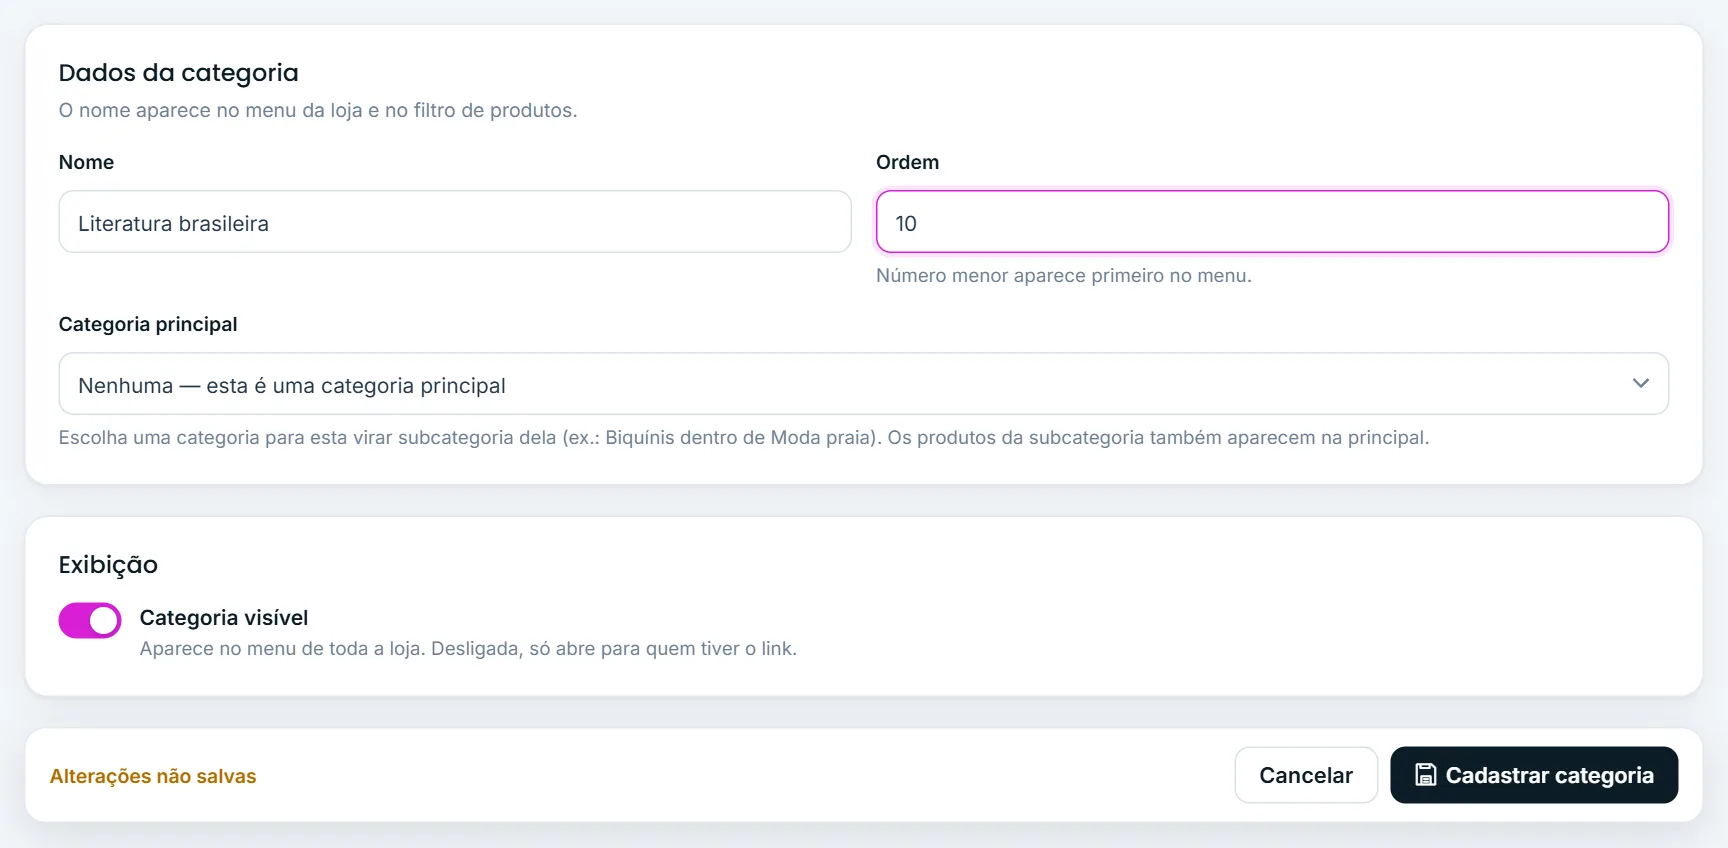The image size is (1728, 848).
Task: Click the save icon in Cadastrar categoria
Action: (1426, 775)
